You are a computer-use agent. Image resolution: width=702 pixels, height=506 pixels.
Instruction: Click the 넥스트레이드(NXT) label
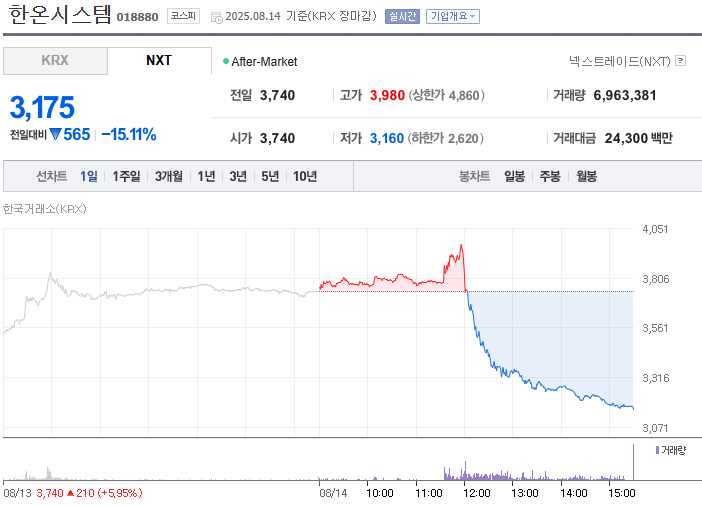[620, 61]
